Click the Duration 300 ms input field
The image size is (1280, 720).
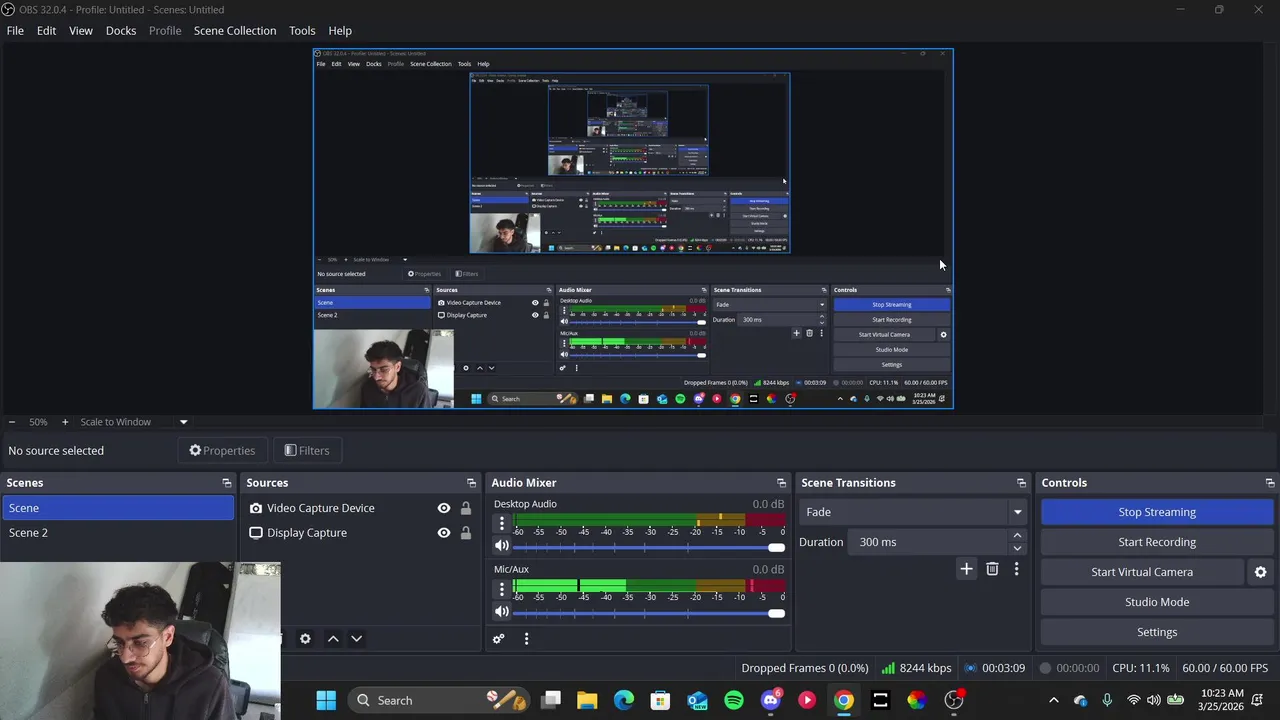click(x=930, y=542)
